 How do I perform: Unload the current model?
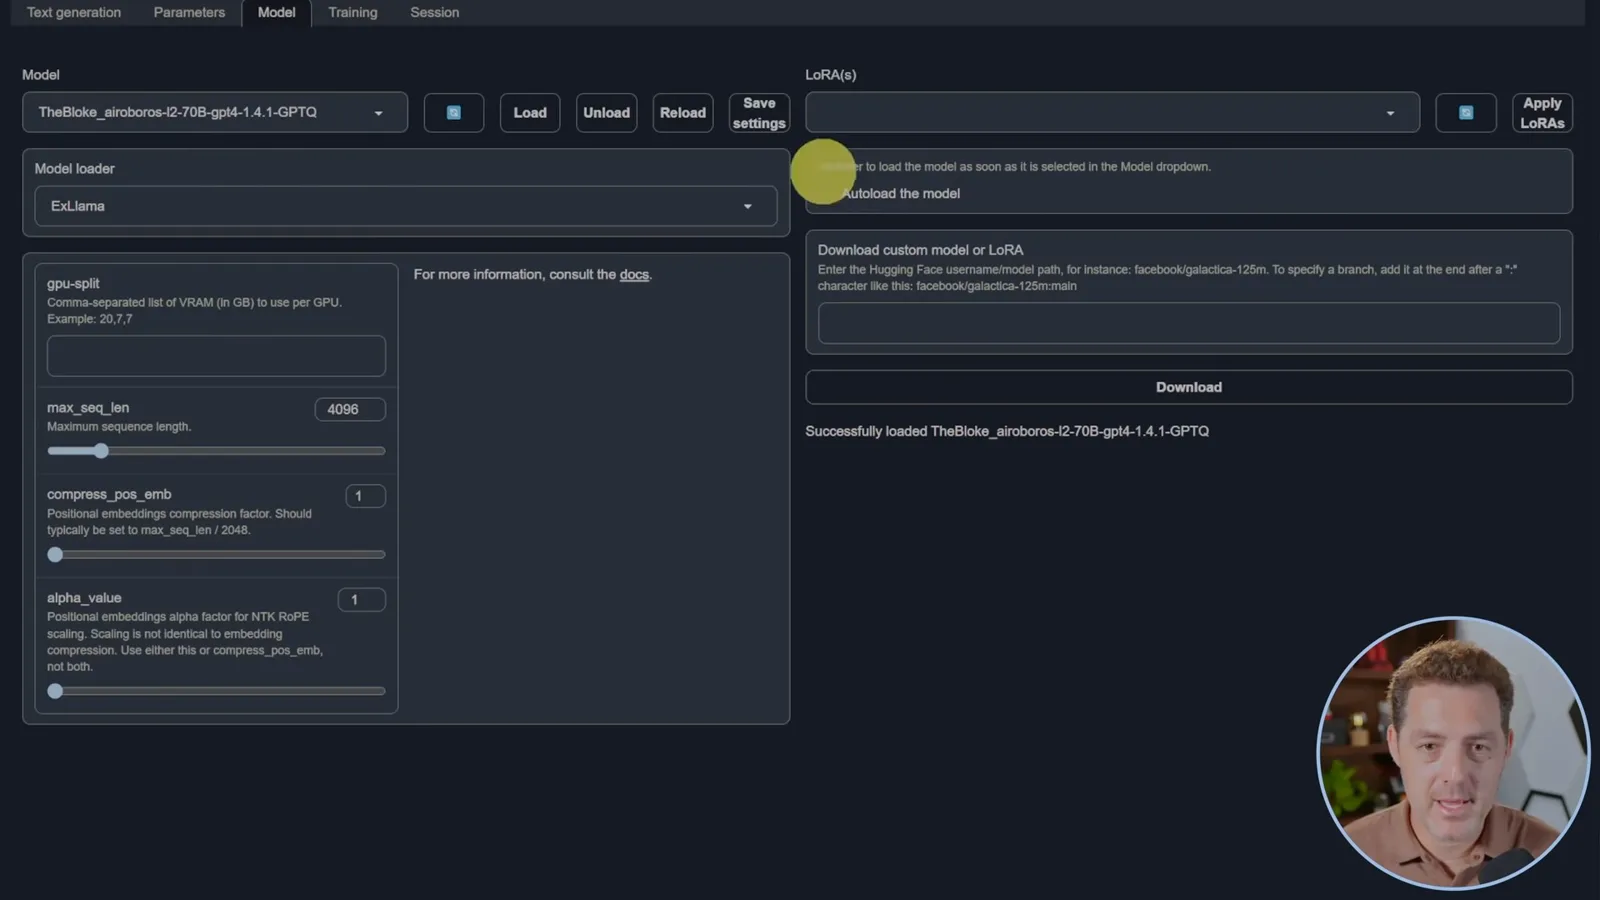(x=607, y=113)
